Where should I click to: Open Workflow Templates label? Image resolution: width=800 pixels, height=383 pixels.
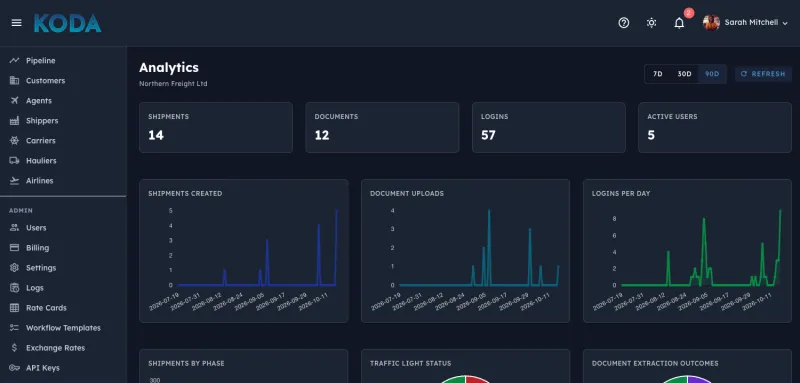tap(63, 328)
